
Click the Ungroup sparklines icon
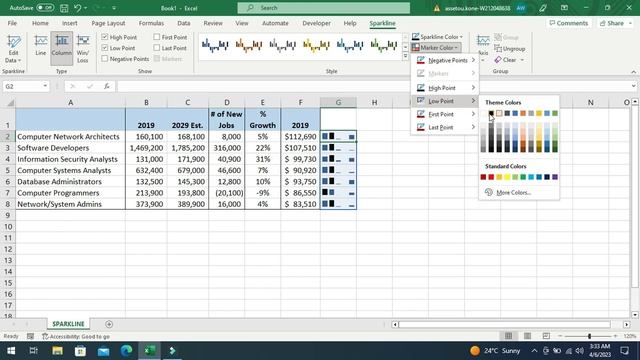coord(510,49)
